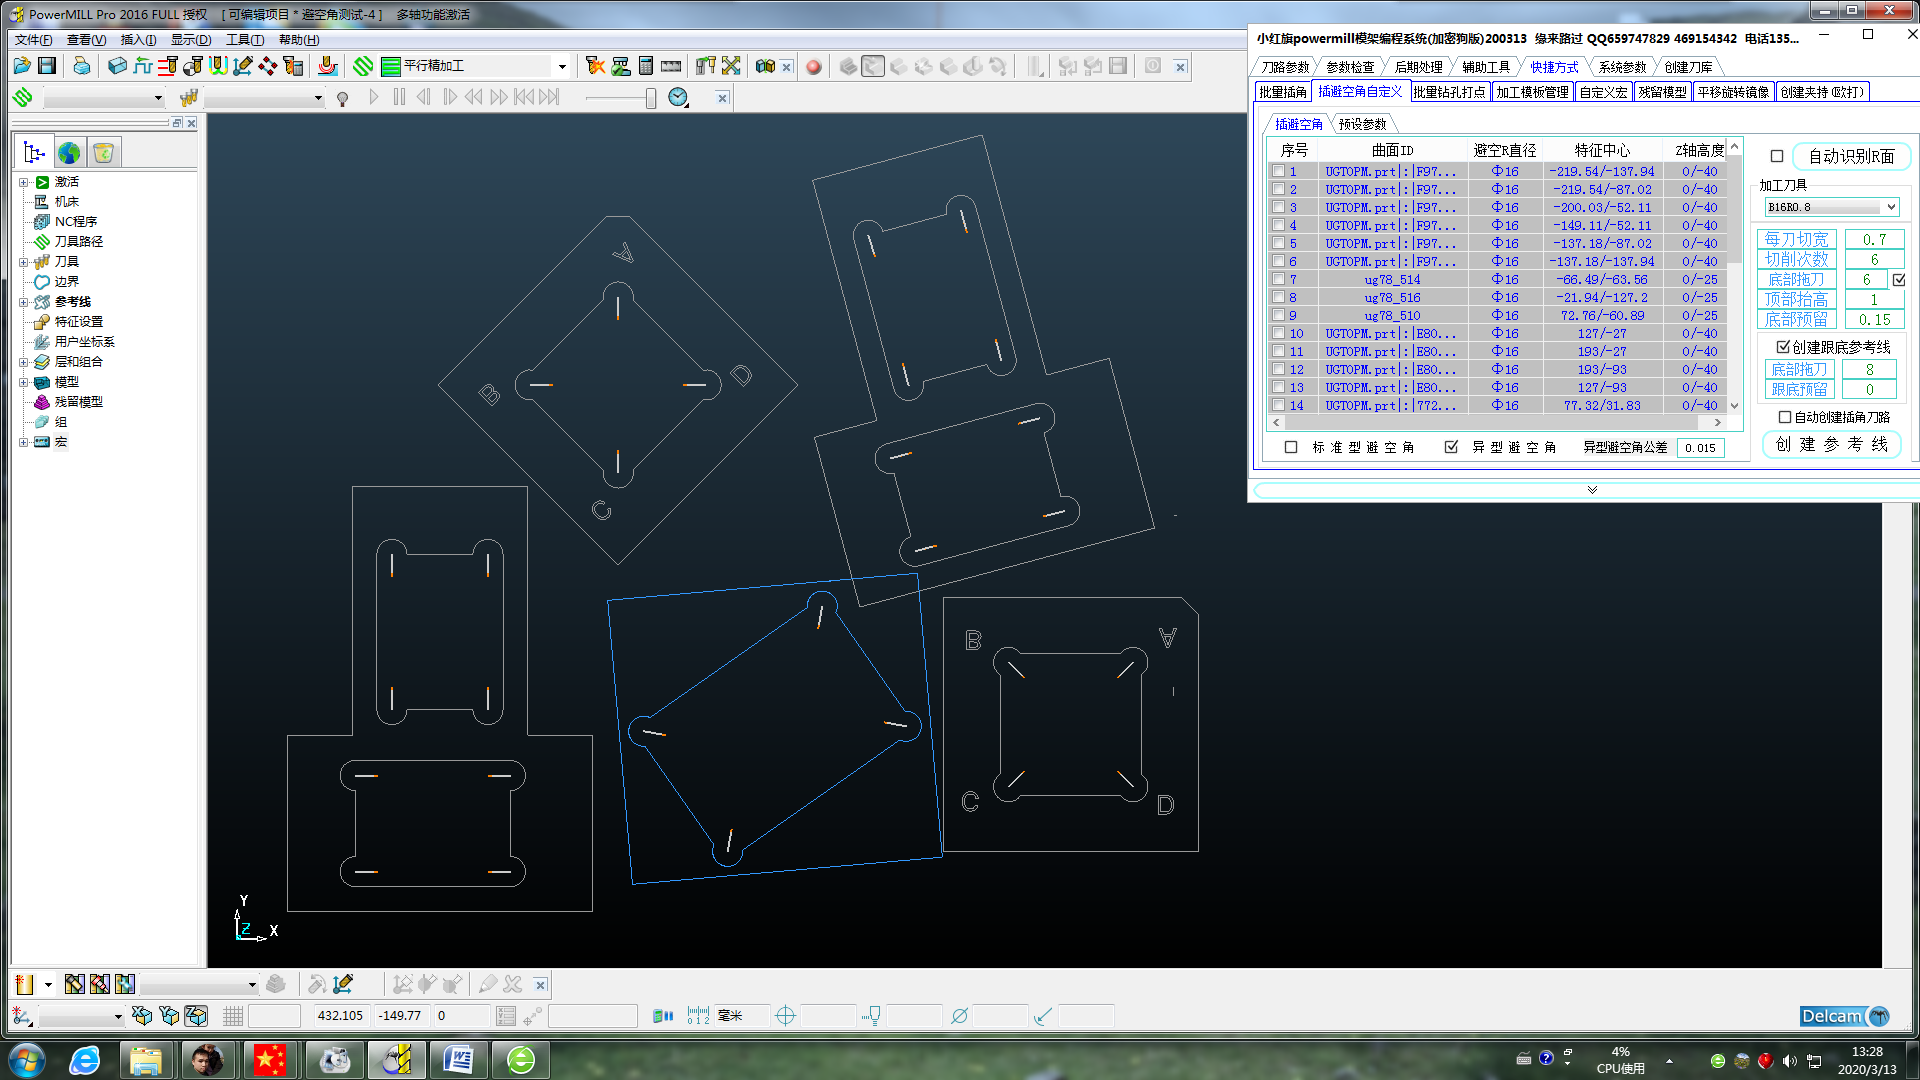Click the print icon in toolbar

[x=81, y=66]
